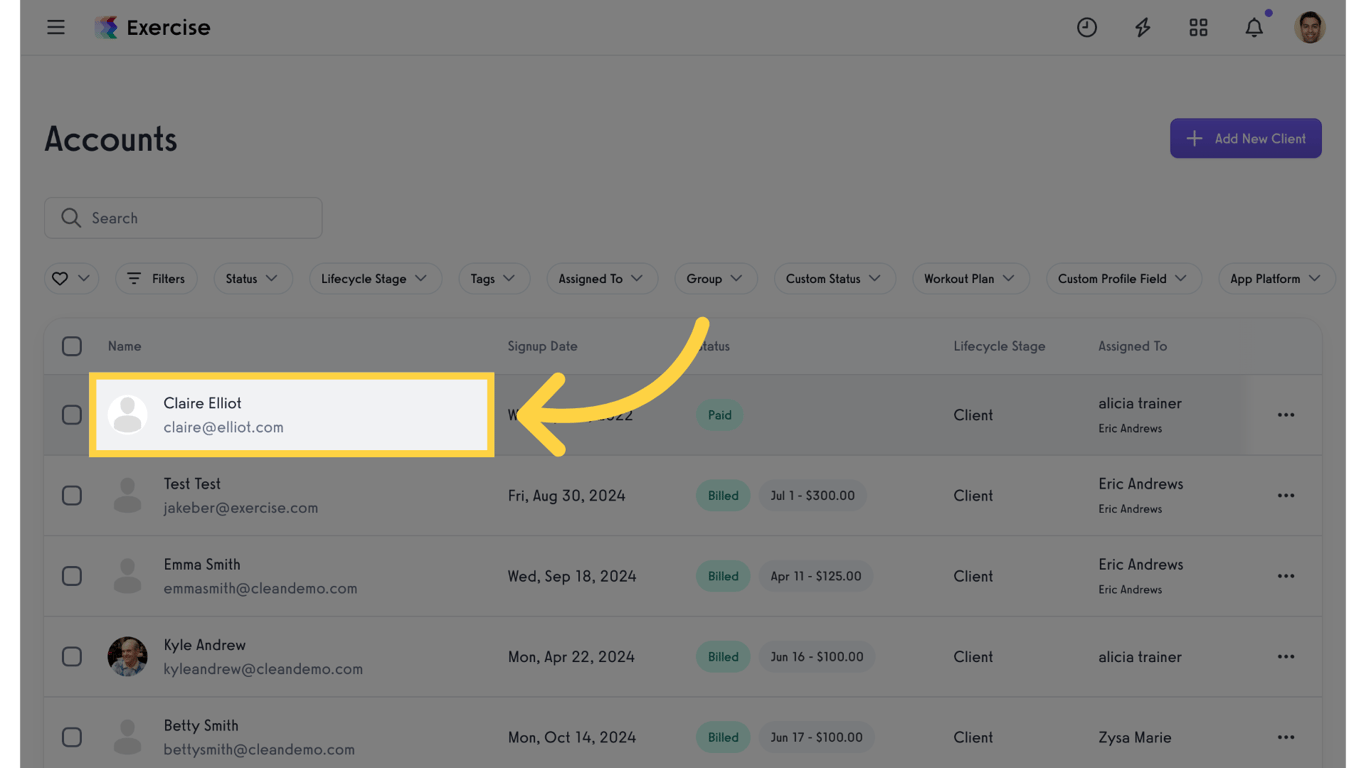Open the favorites heart filter menu
This screenshot has height=768, width=1366.
tap(71, 278)
